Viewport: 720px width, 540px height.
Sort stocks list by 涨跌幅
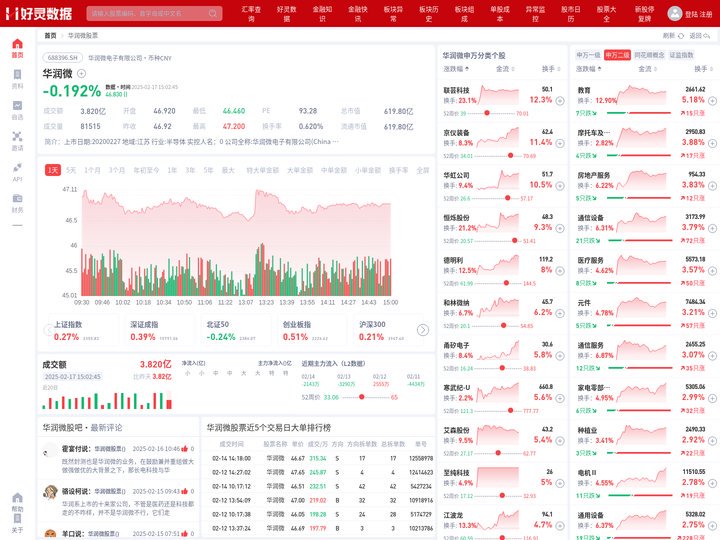456,69
